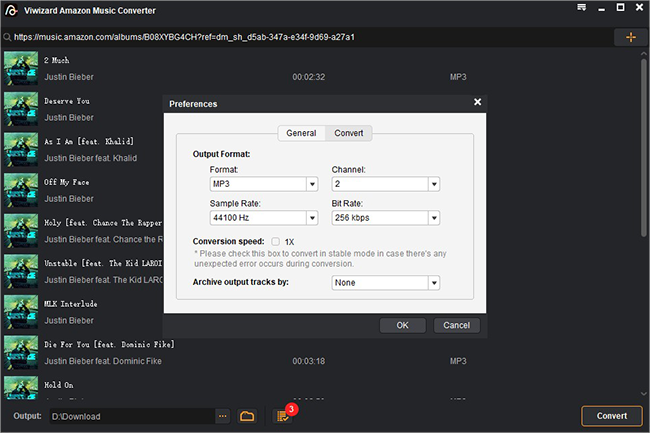Select the Hold On track title

[59, 385]
